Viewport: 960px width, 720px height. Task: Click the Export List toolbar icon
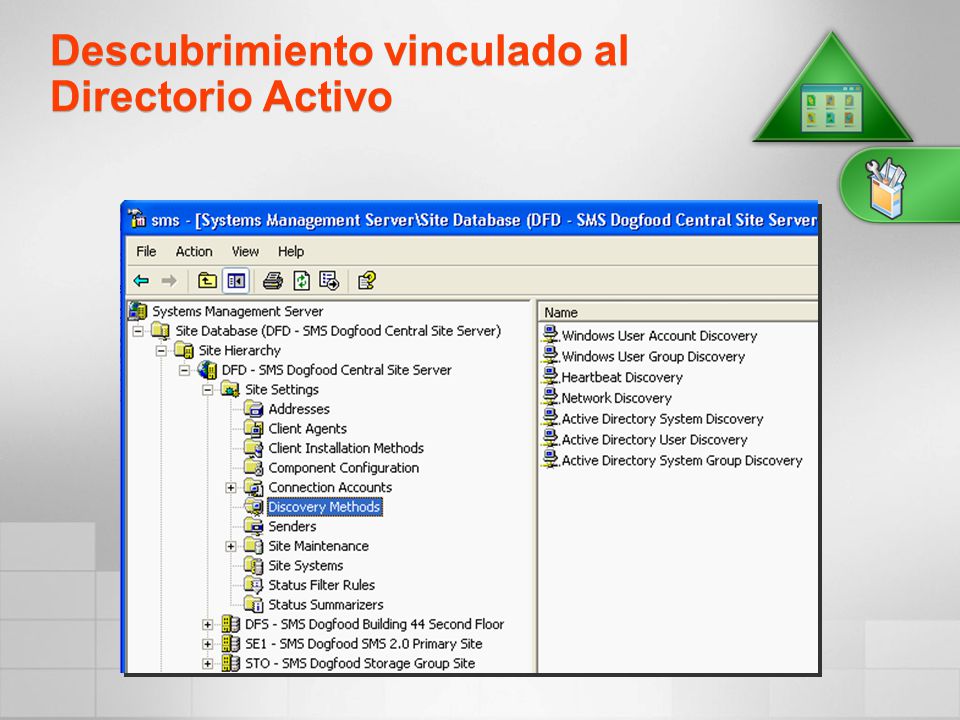329,281
